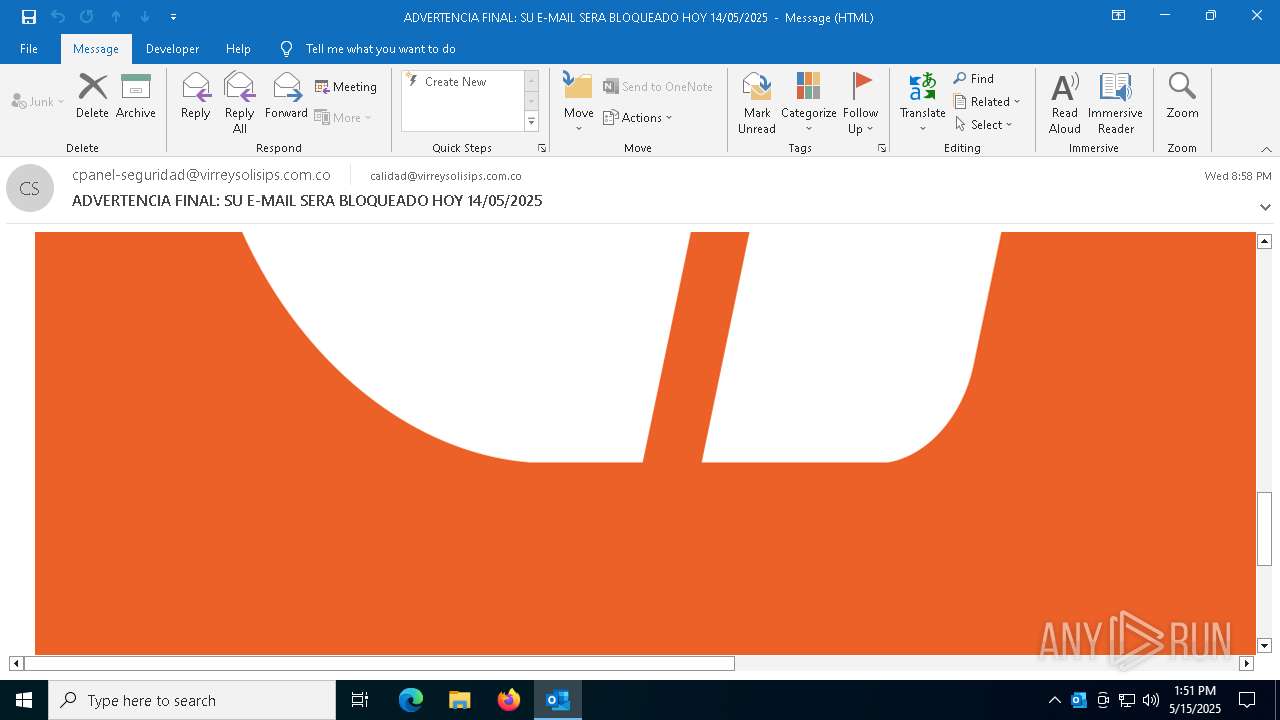Select the Create New quick step
This screenshot has width=1280, height=720.
[455, 82]
